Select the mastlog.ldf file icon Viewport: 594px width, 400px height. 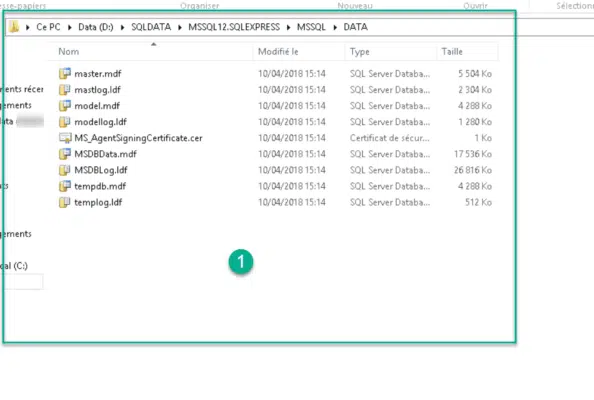65,89
